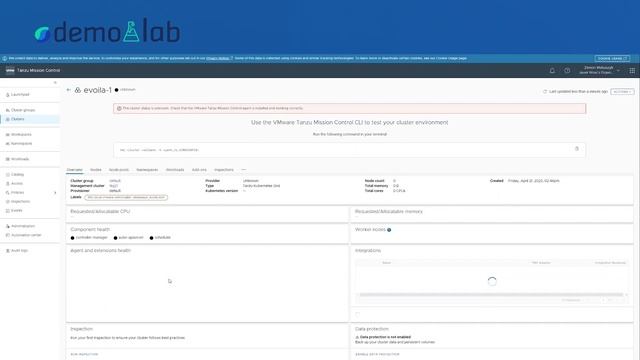The image size is (640, 360).
Task: Open the apps grid icon
Action: click(x=632, y=71)
